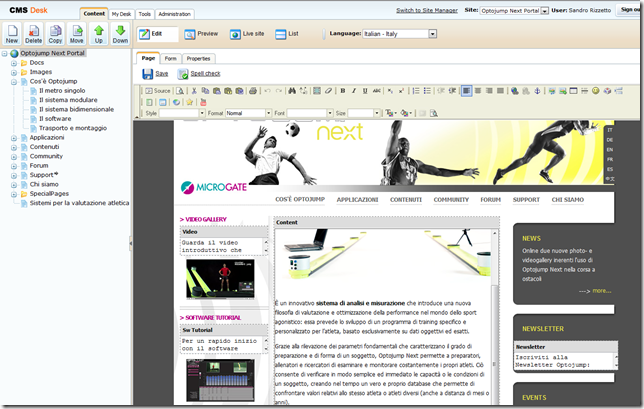Expand the Applicazioni tree node
Viewport: 644px width, 409px height.
click(x=14, y=138)
